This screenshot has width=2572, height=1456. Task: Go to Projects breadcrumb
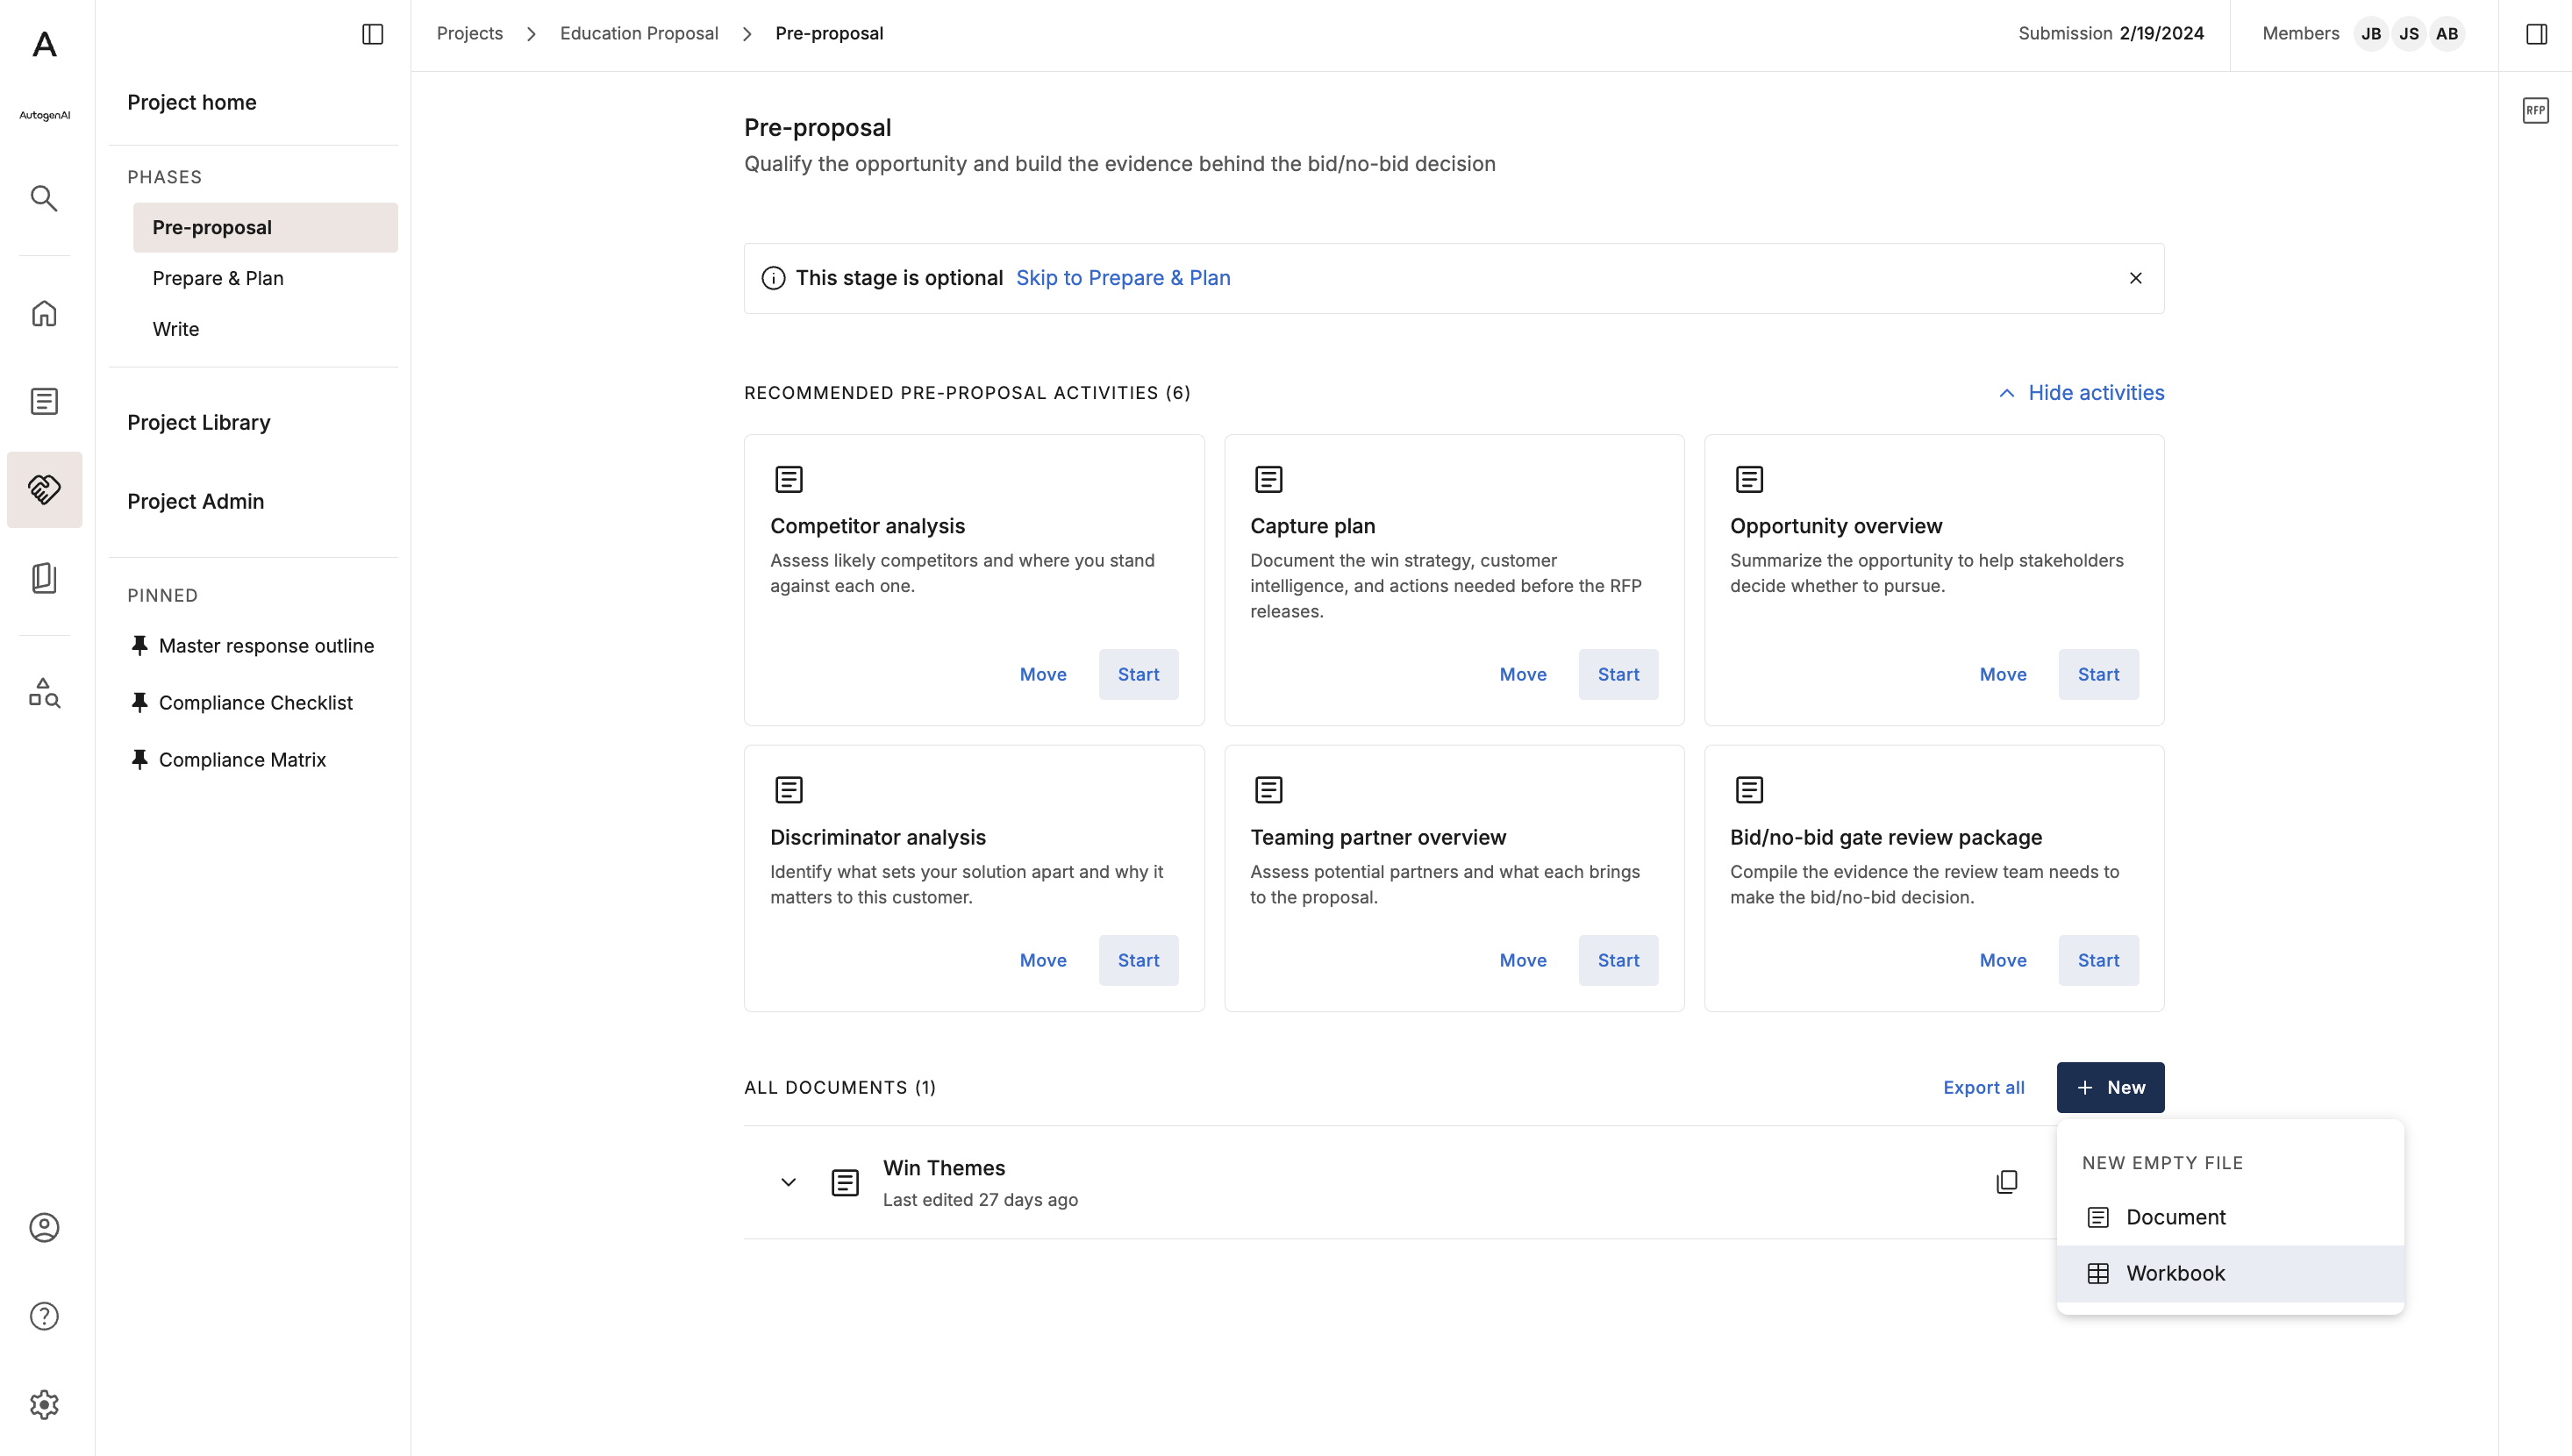pos(469,33)
